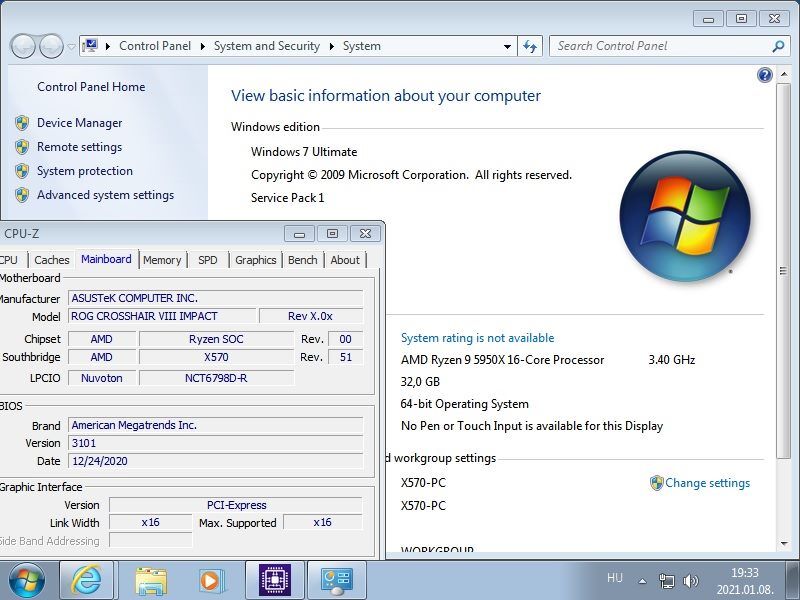Screen dimensions: 800x600
Task: Click shield icon beside Change settings
Action: coord(656,483)
